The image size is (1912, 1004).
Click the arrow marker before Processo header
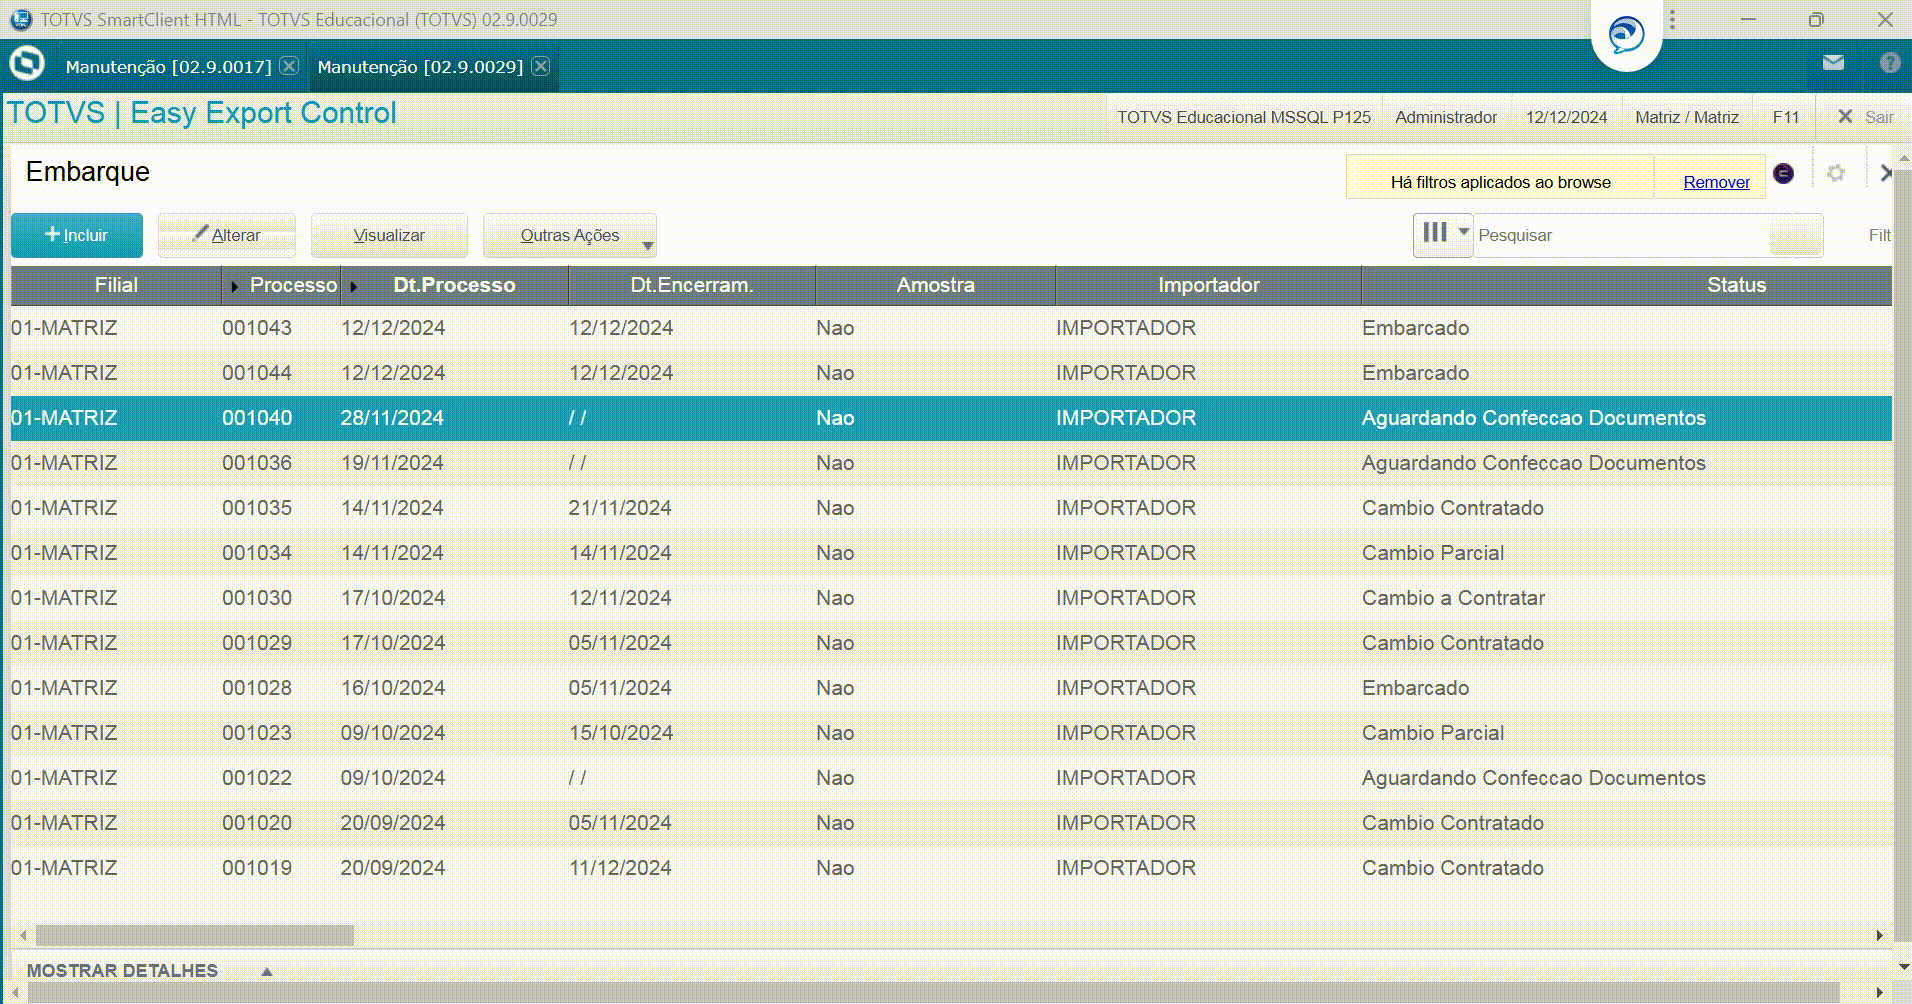pos(234,287)
